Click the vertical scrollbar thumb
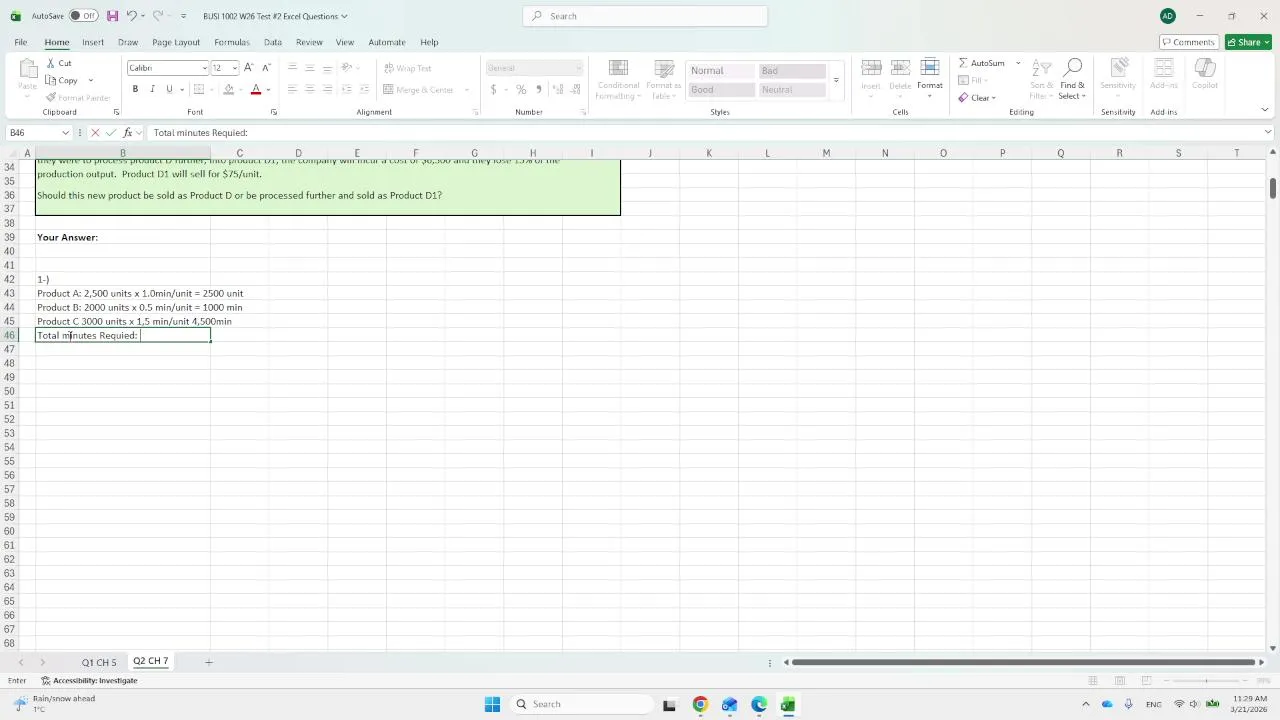 coord(1273,188)
